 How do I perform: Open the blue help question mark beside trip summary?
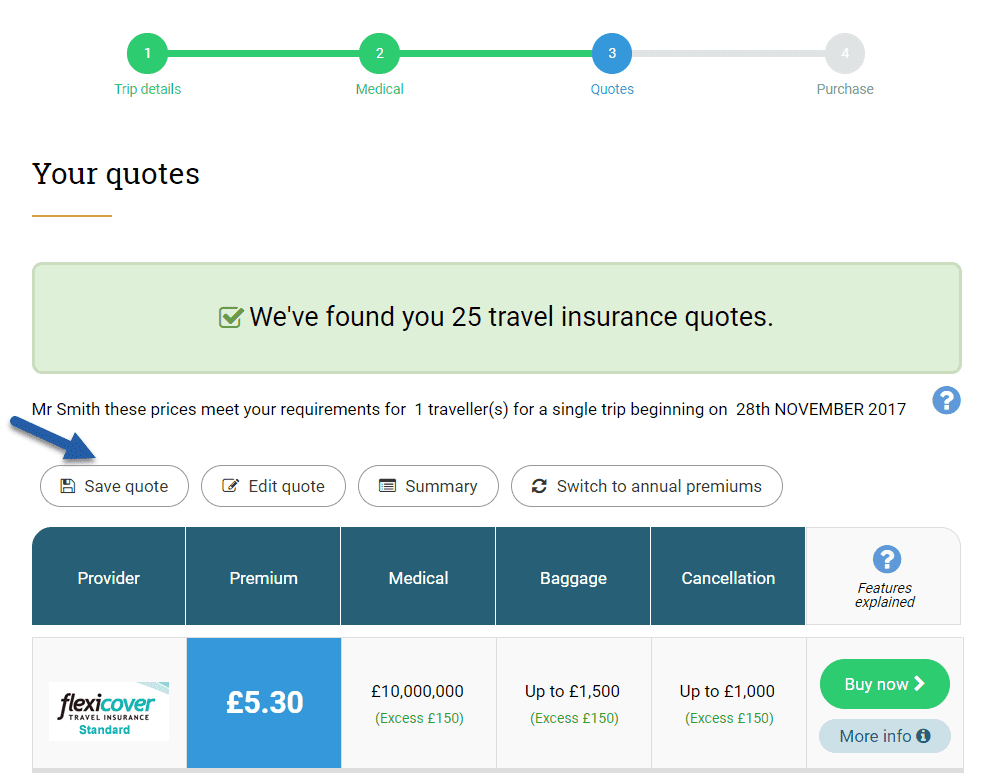(x=946, y=400)
